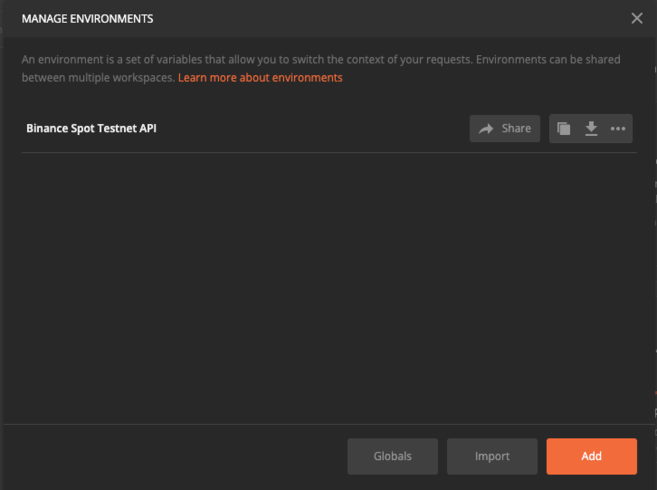This screenshot has width=657, height=490.
Task: Click the gap between Share and Duplicate buttons
Action: click(545, 129)
